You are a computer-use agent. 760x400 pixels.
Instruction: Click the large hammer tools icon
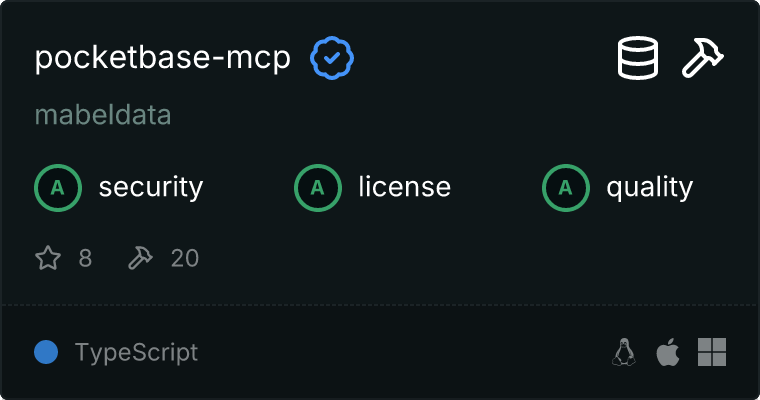click(703, 58)
